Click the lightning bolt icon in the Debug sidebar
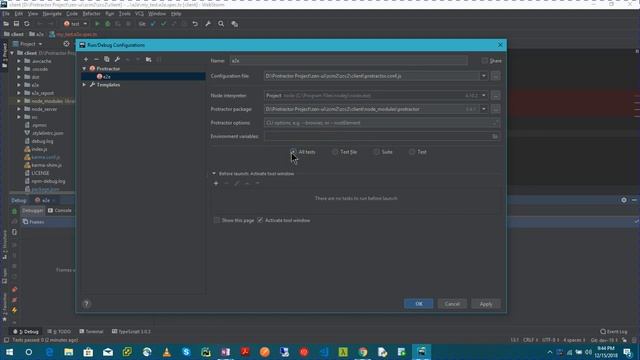 coord(14,310)
